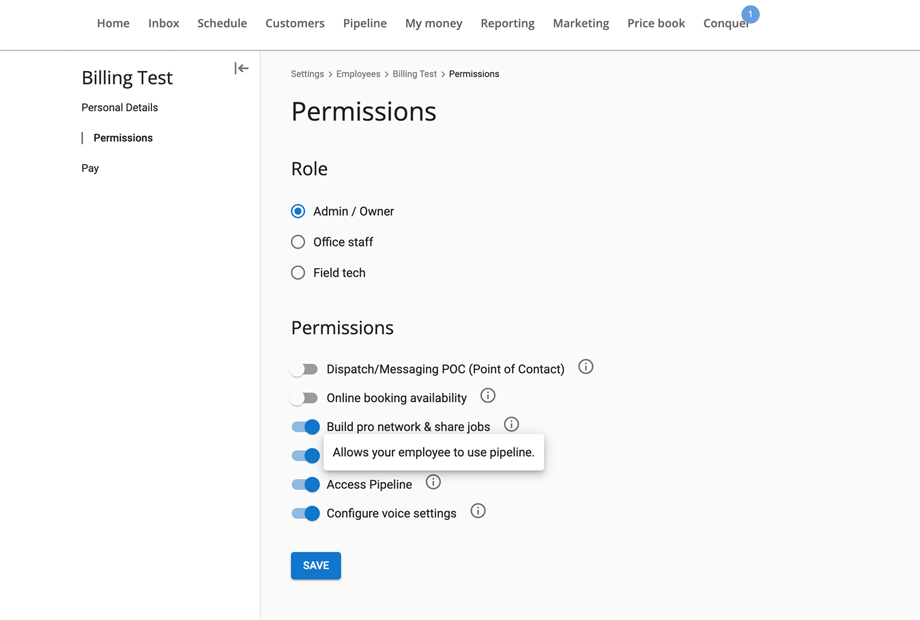The height and width of the screenshot is (620, 920).
Task: Click info icon for Dispatch/Messaging POC
Action: 586,367
